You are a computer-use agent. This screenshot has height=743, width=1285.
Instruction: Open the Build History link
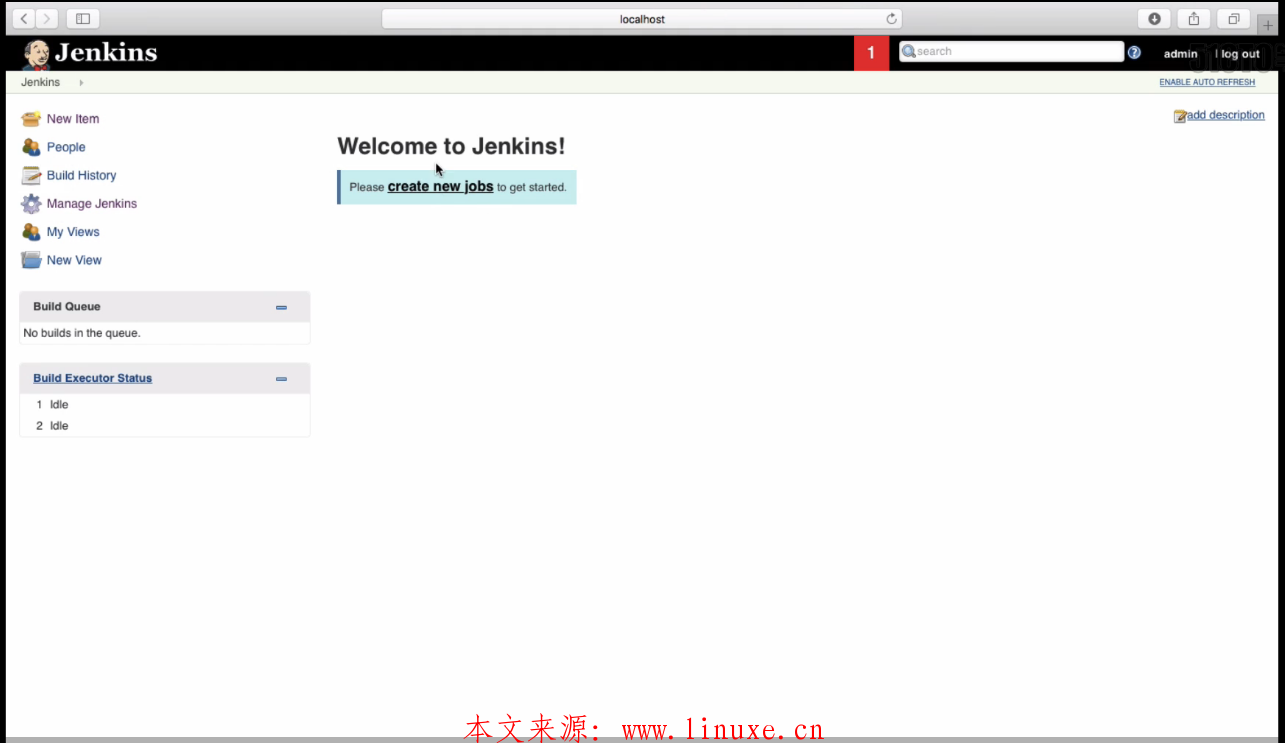click(x=81, y=175)
